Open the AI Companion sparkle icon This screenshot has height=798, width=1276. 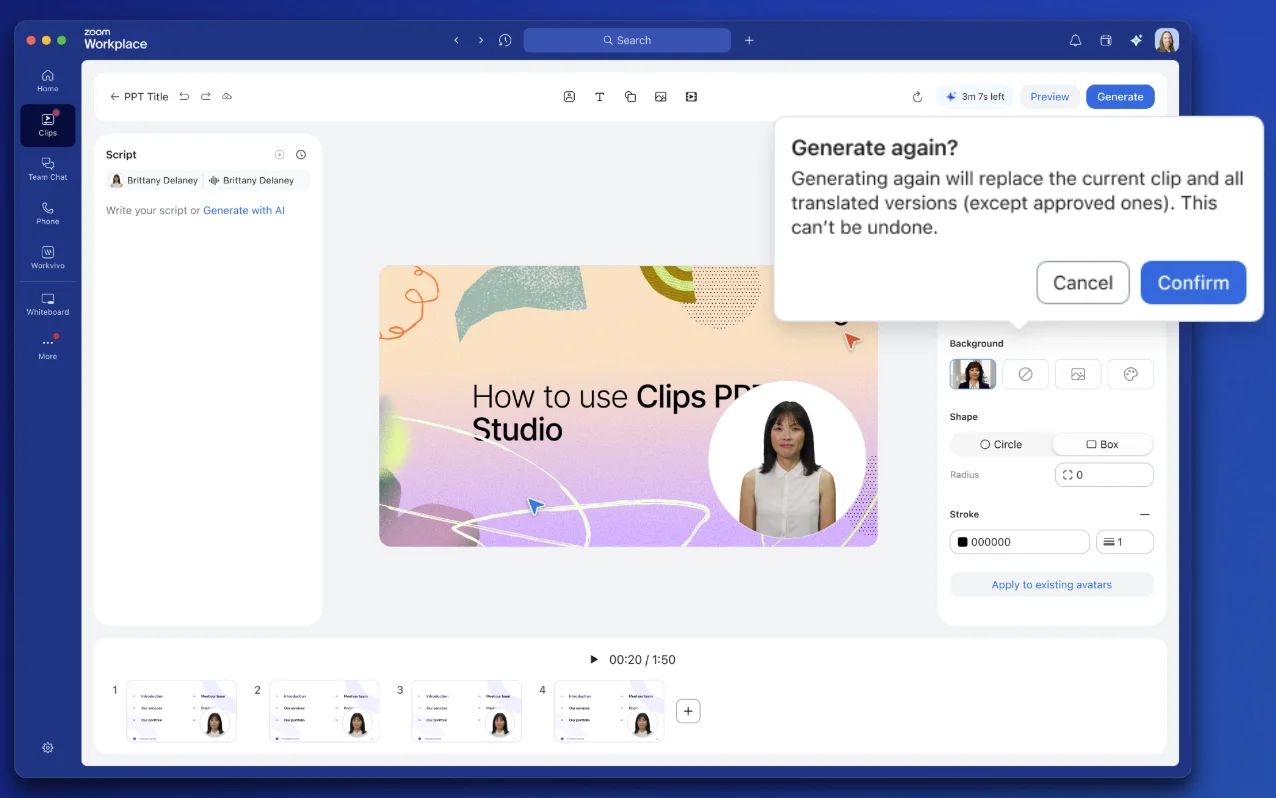click(x=1136, y=40)
